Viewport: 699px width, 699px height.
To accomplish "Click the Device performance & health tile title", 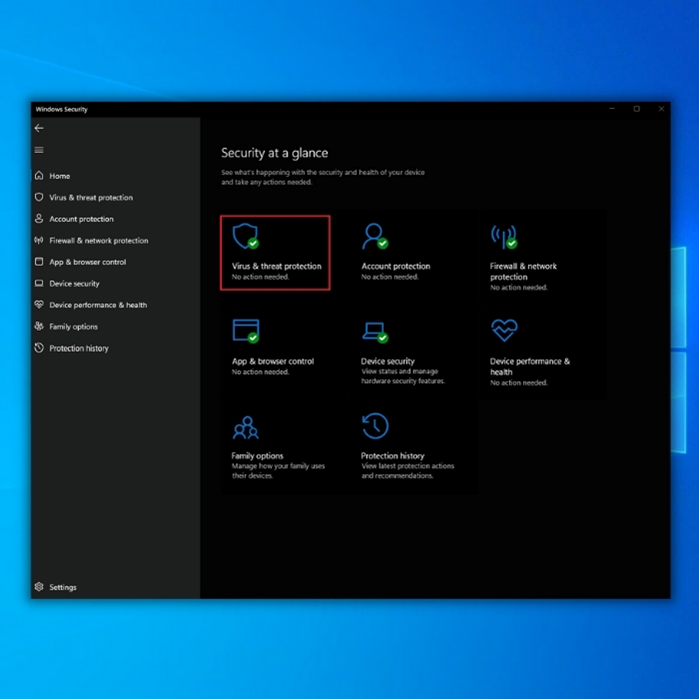I will [530, 366].
